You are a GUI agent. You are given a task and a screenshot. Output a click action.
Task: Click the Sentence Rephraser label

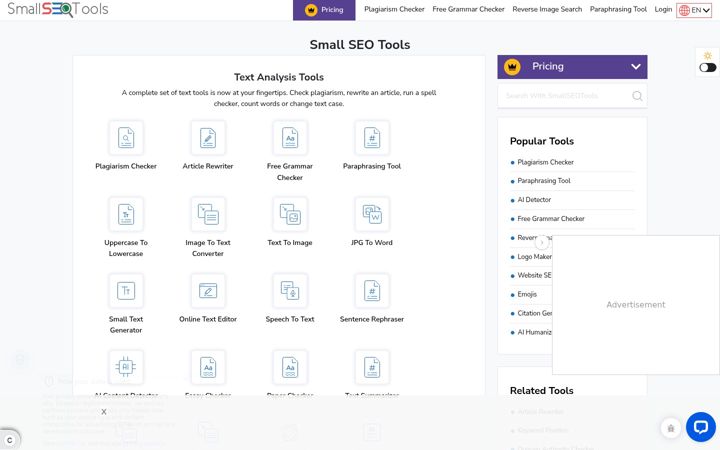[372, 319]
